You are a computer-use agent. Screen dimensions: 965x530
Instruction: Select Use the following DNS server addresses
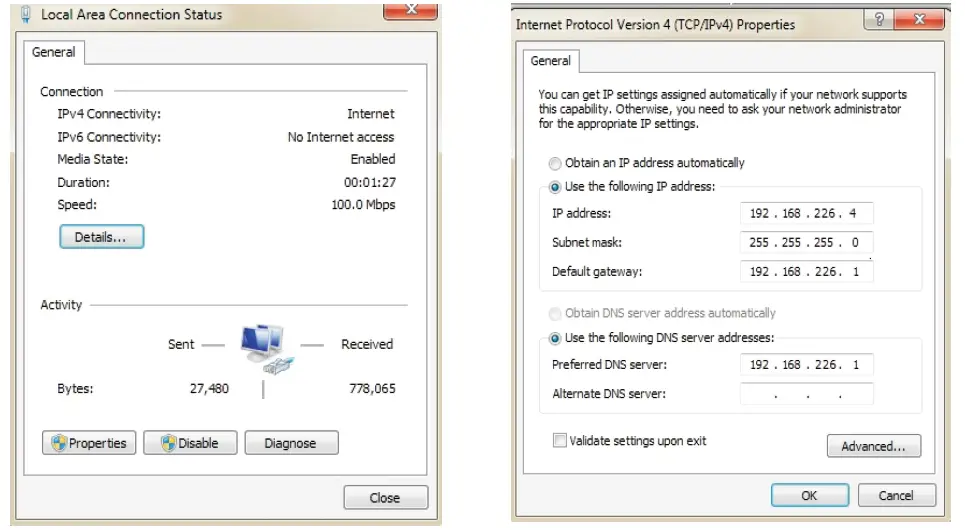(x=555, y=338)
